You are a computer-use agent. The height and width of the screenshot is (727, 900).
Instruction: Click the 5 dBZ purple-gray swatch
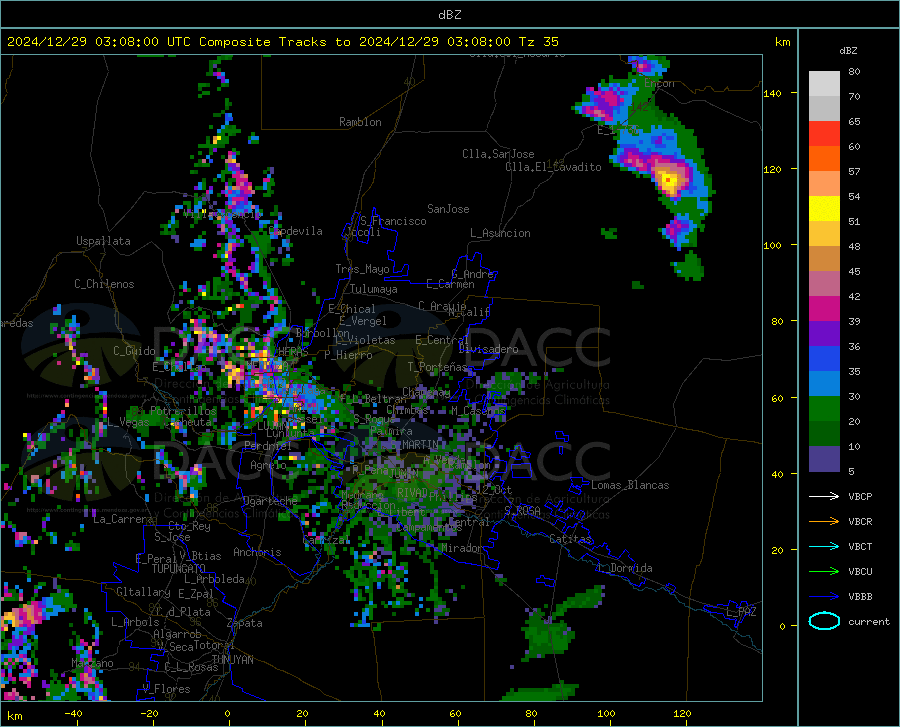[x=824, y=459]
